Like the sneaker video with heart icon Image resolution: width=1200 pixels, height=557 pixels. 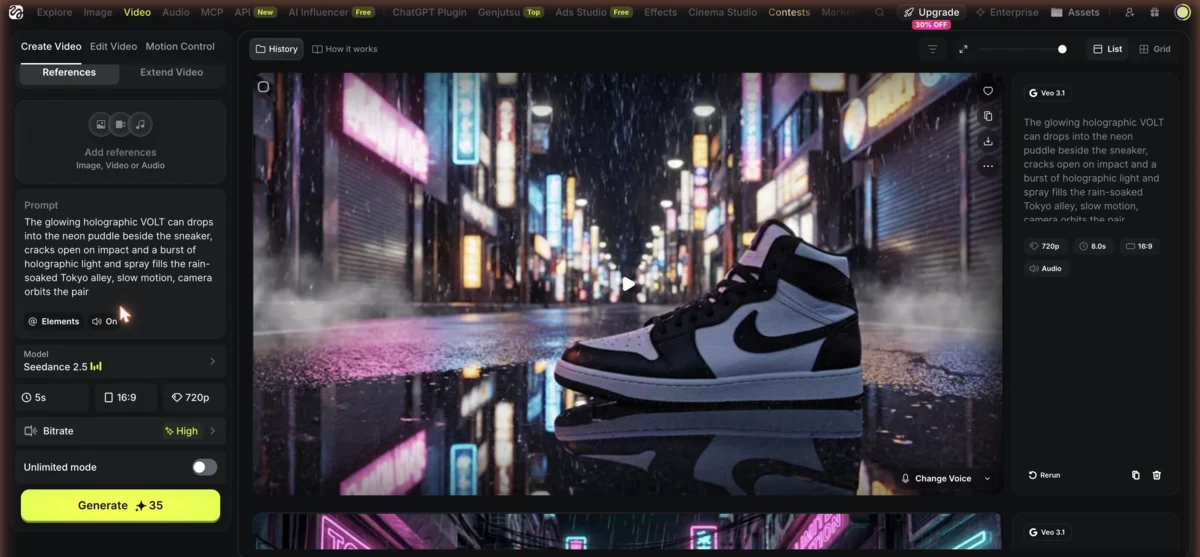pyautogui.click(x=988, y=91)
